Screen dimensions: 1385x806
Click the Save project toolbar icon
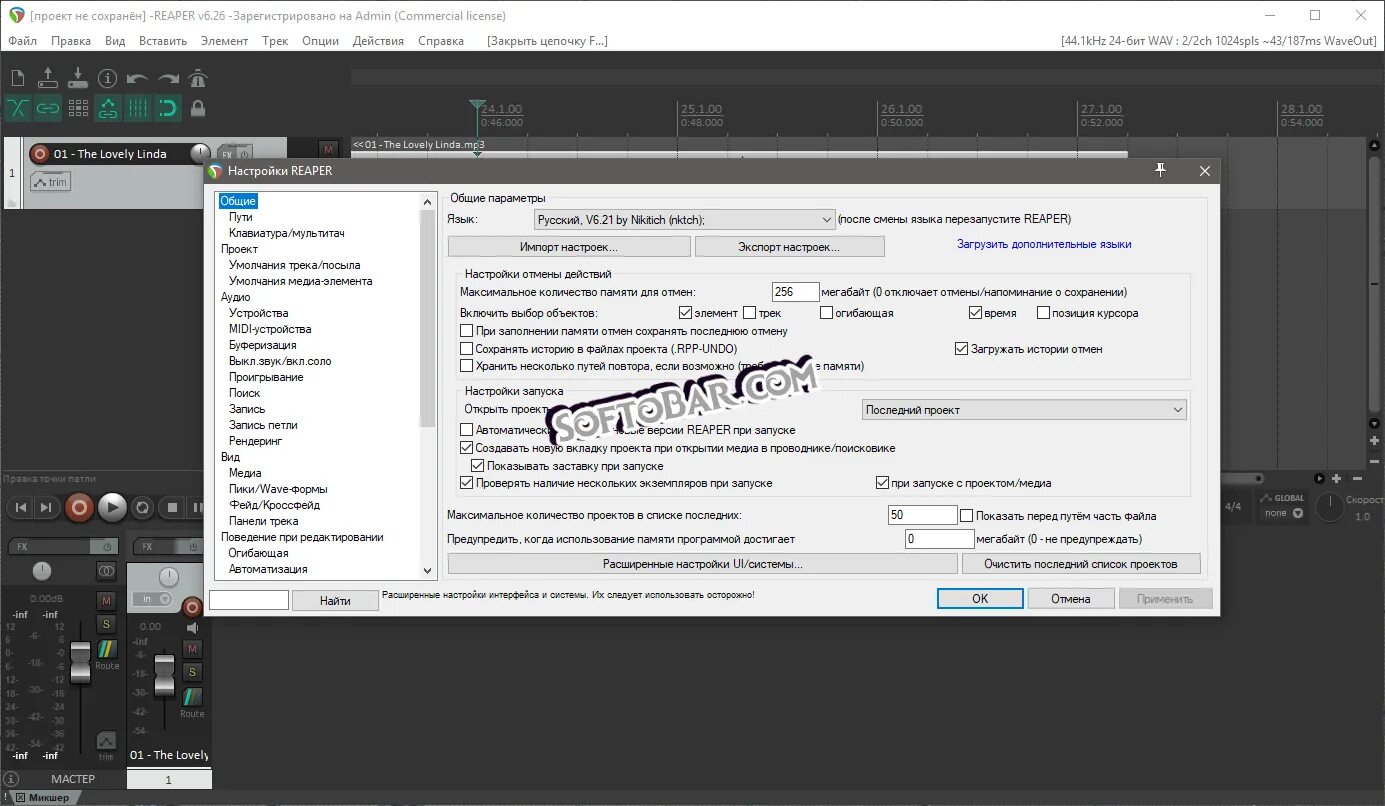coord(78,78)
